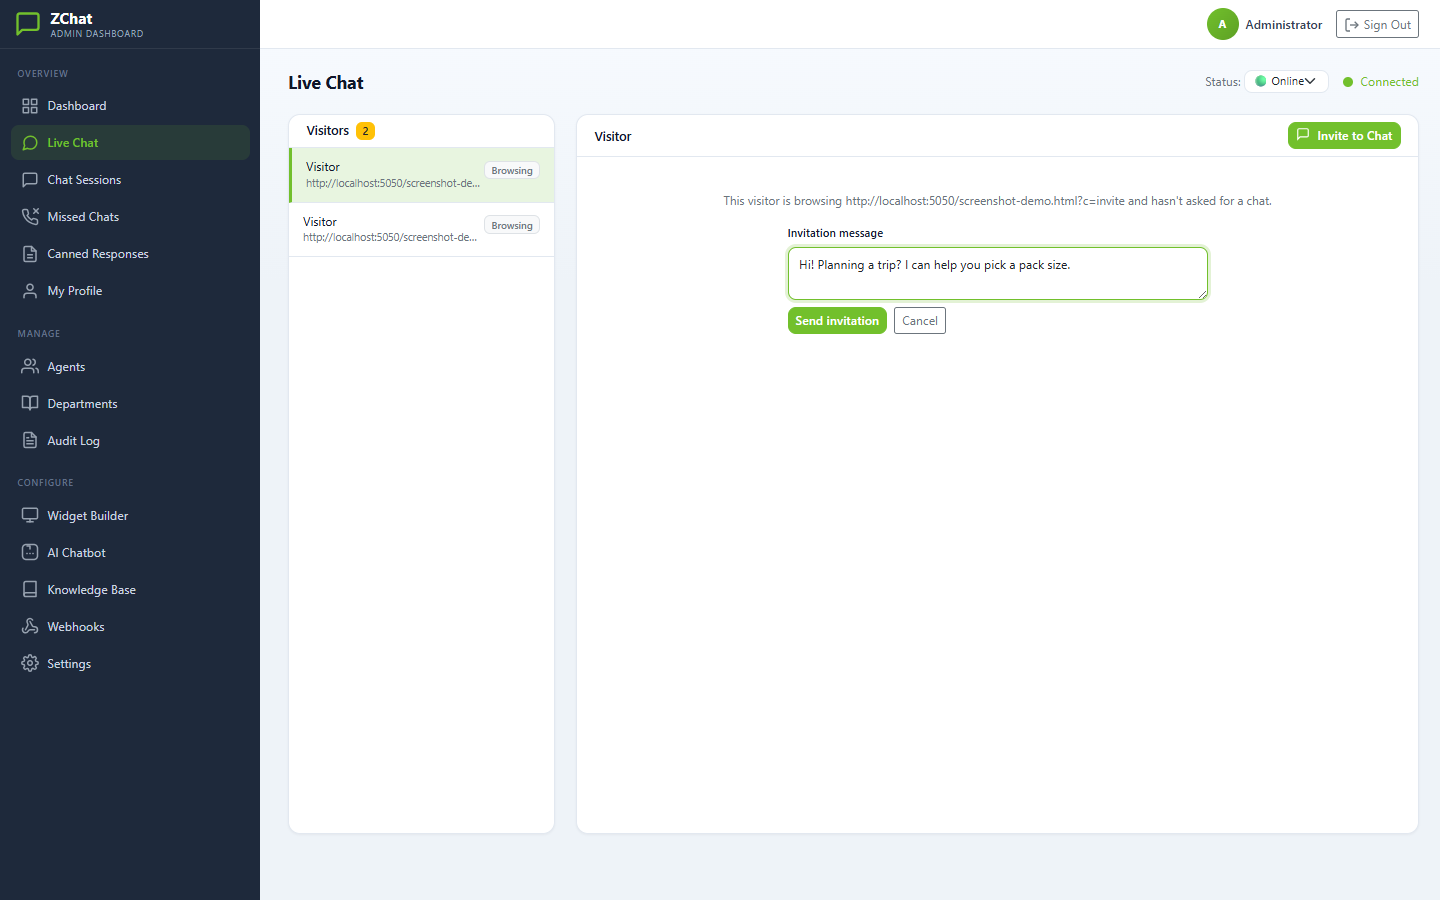
Task: Click the Departments book icon
Action: (30, 404)
